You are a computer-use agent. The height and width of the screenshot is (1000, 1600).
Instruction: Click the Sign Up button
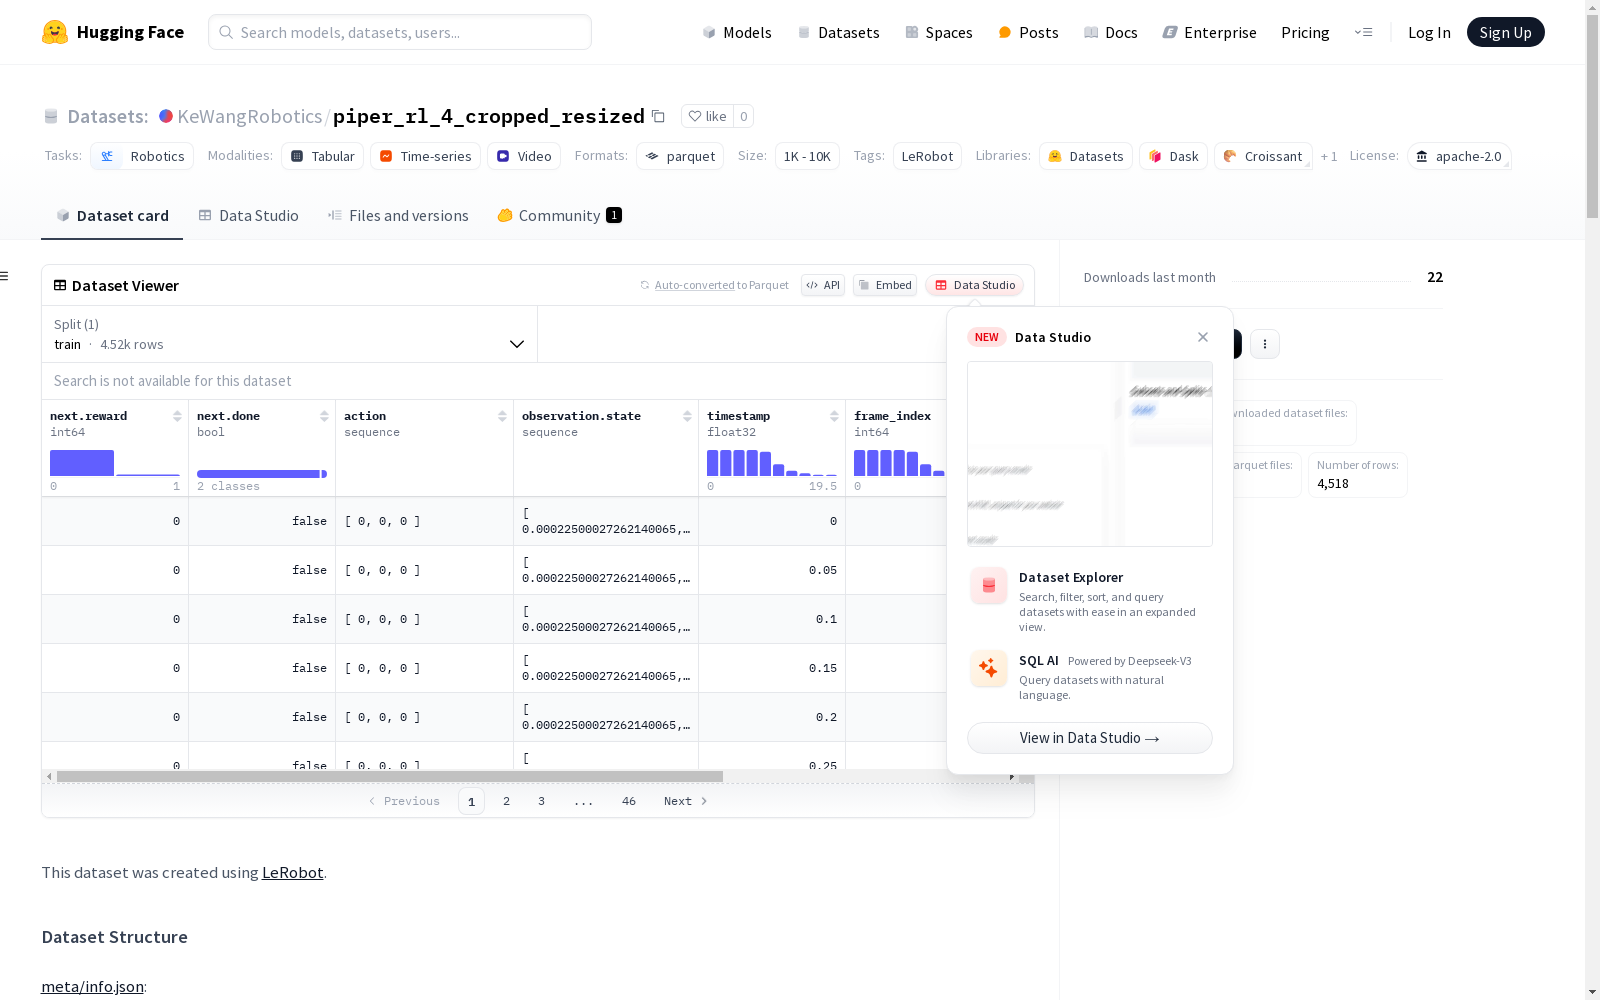click(1505, 32)
